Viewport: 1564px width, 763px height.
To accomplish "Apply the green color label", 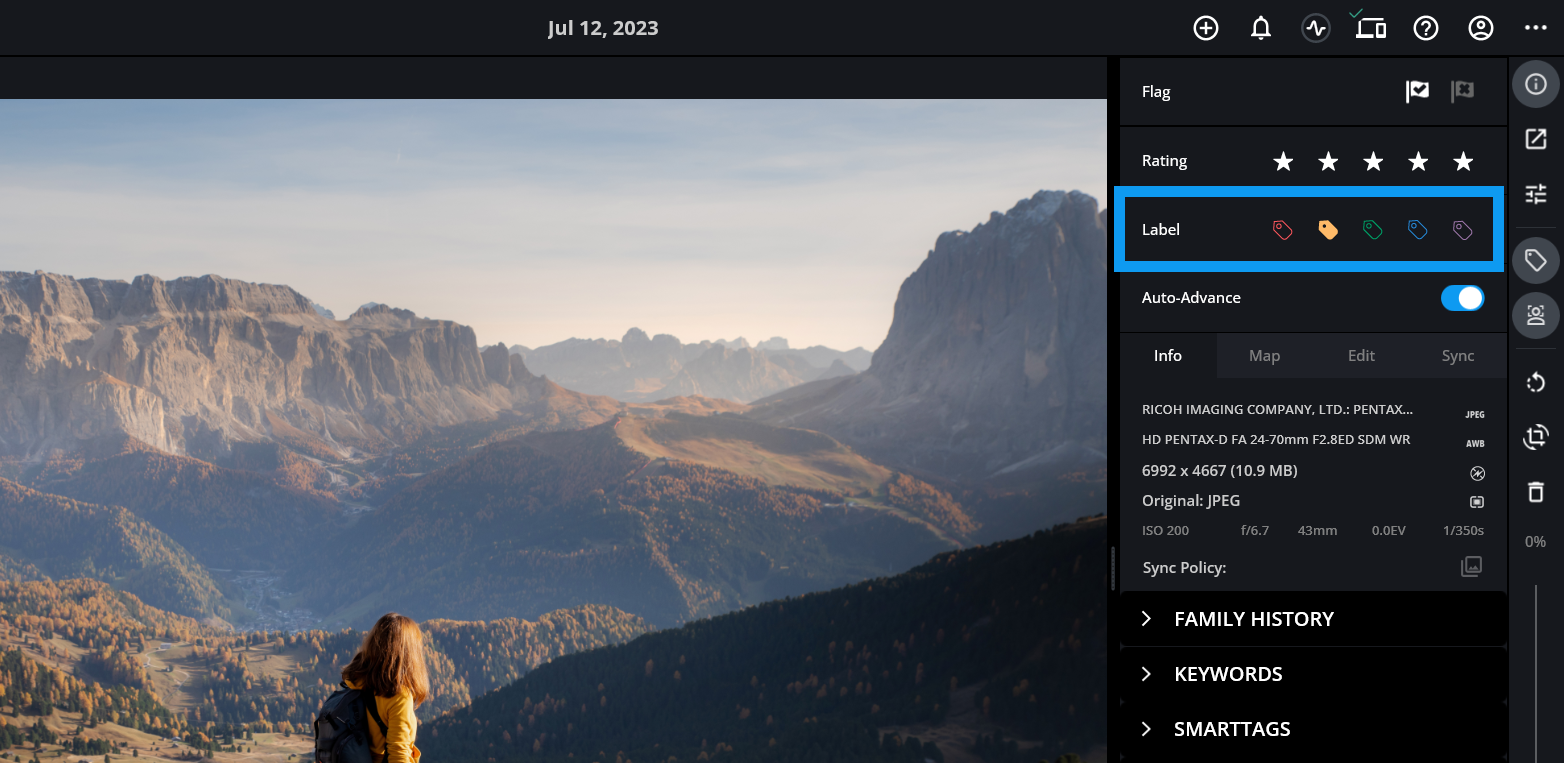I will (1373, 230).
